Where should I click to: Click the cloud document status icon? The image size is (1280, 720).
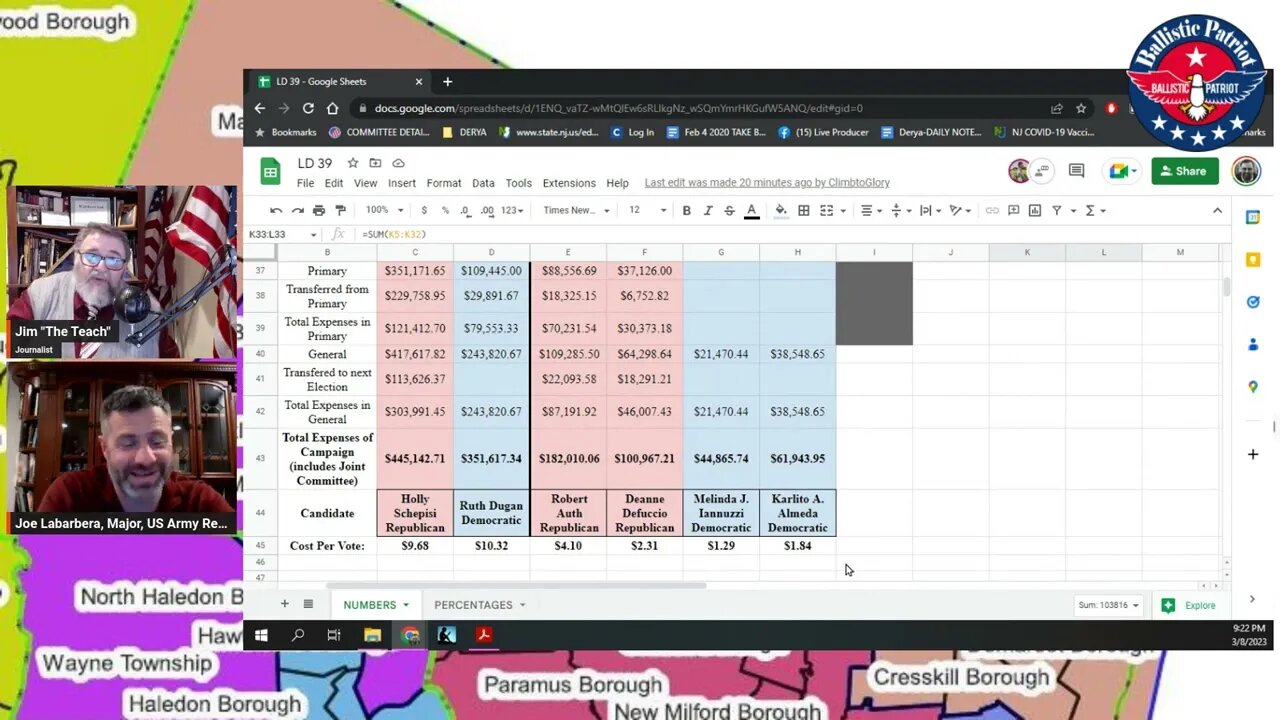(x=398, y=163)
